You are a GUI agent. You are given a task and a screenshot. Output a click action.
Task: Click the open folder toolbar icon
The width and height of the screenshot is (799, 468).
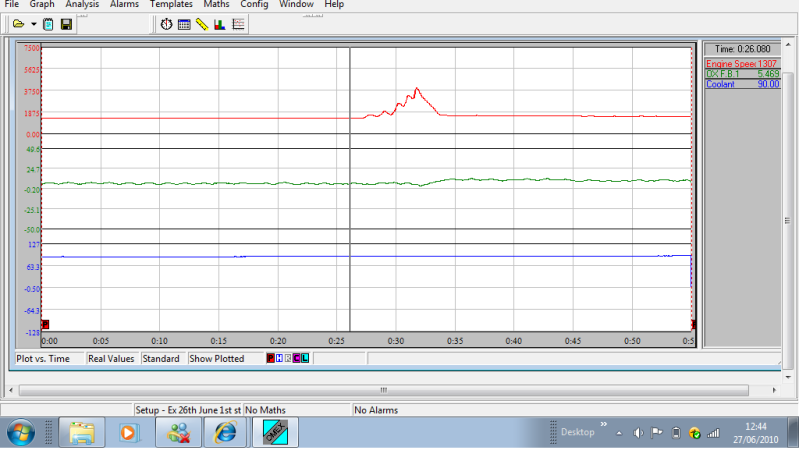point(18,24)
